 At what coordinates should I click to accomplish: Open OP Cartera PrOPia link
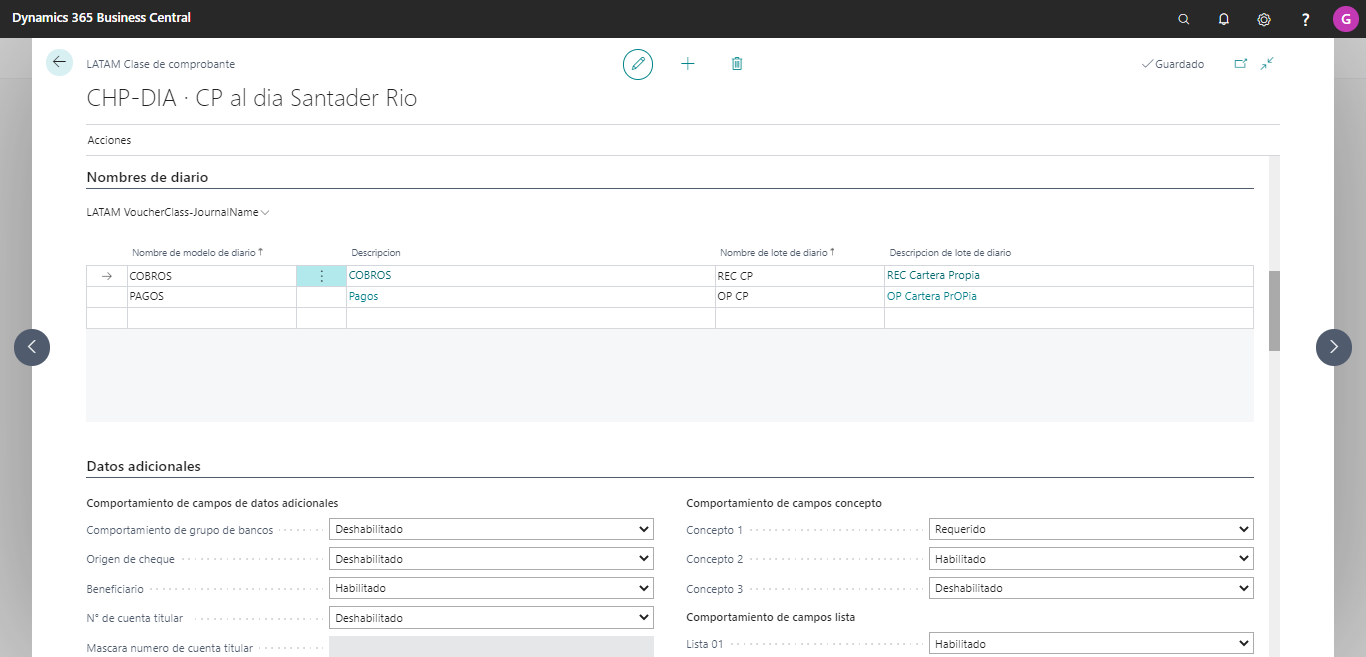click(x=932, y=297)
